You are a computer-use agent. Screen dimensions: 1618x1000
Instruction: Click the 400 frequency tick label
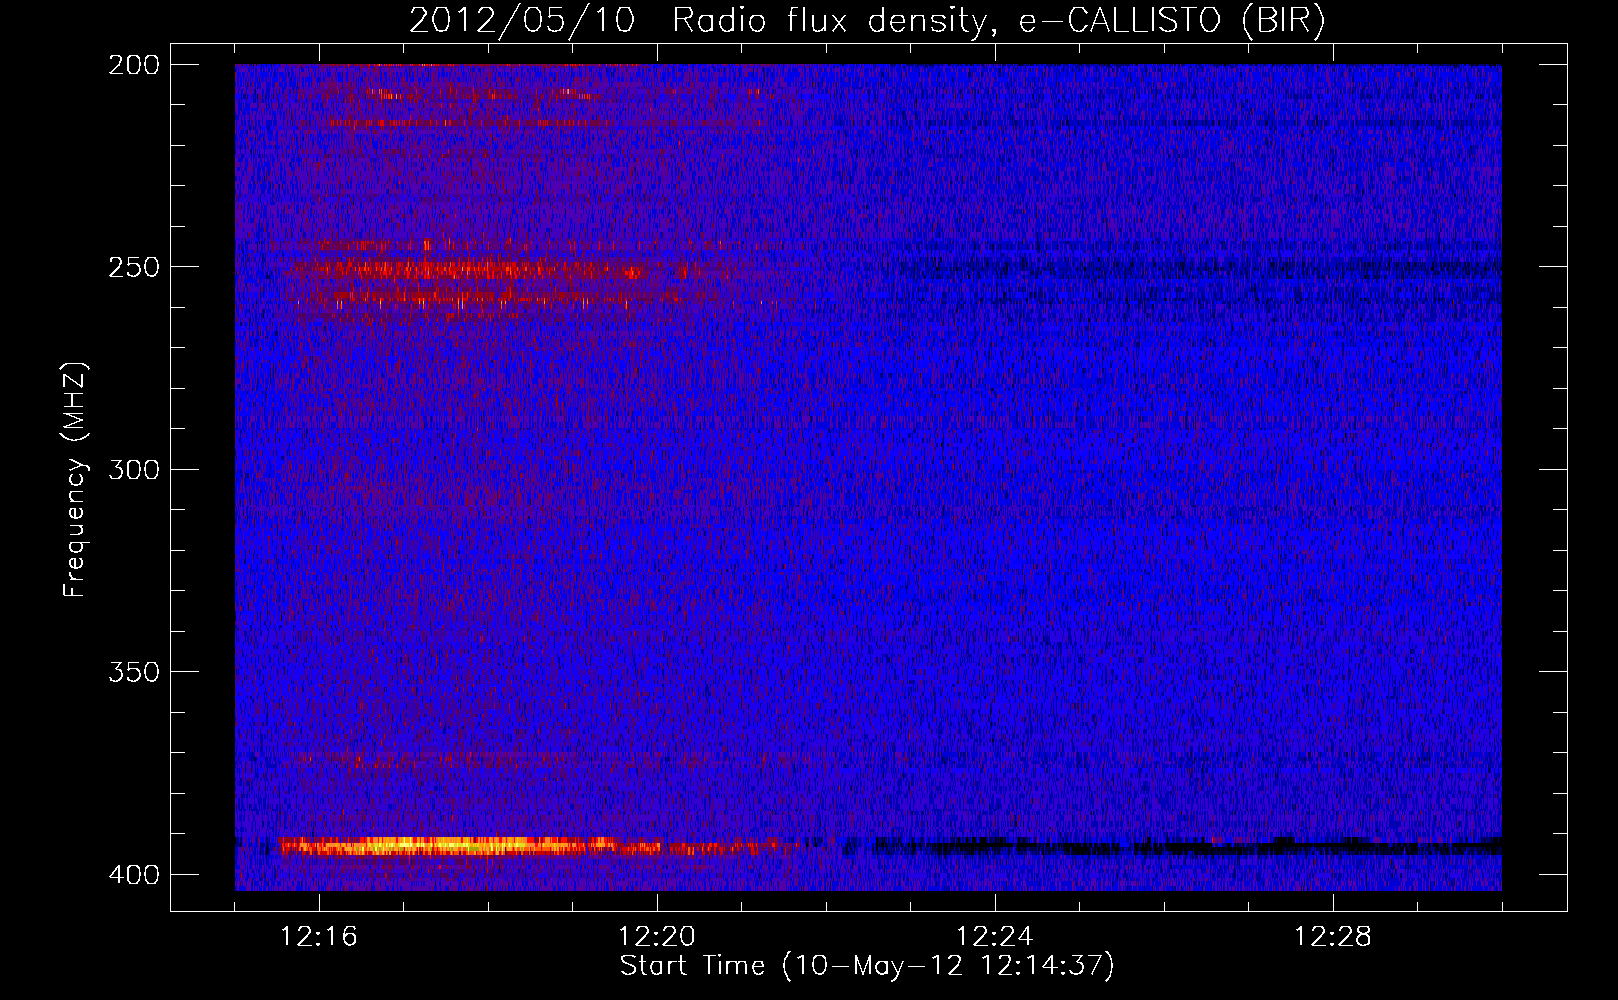tap(134, 874)
